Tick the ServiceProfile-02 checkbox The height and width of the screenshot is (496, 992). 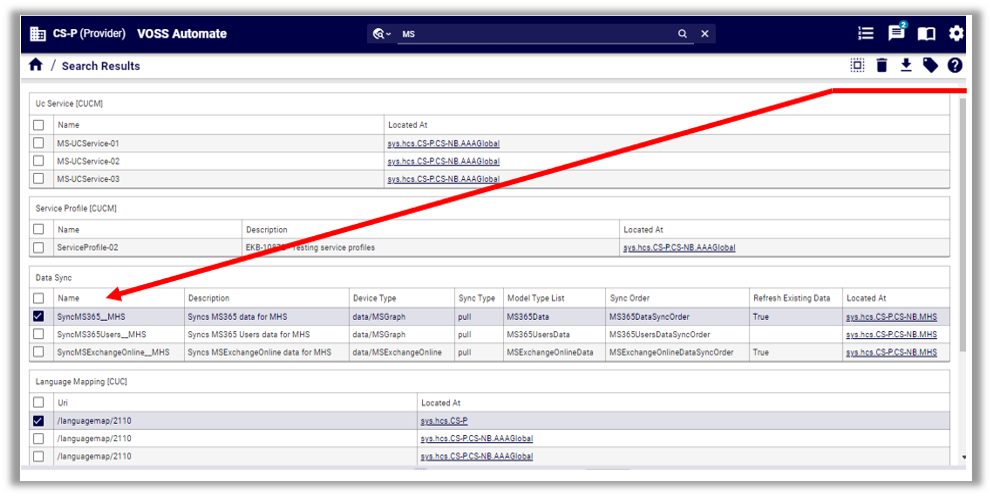pos(39,247)
